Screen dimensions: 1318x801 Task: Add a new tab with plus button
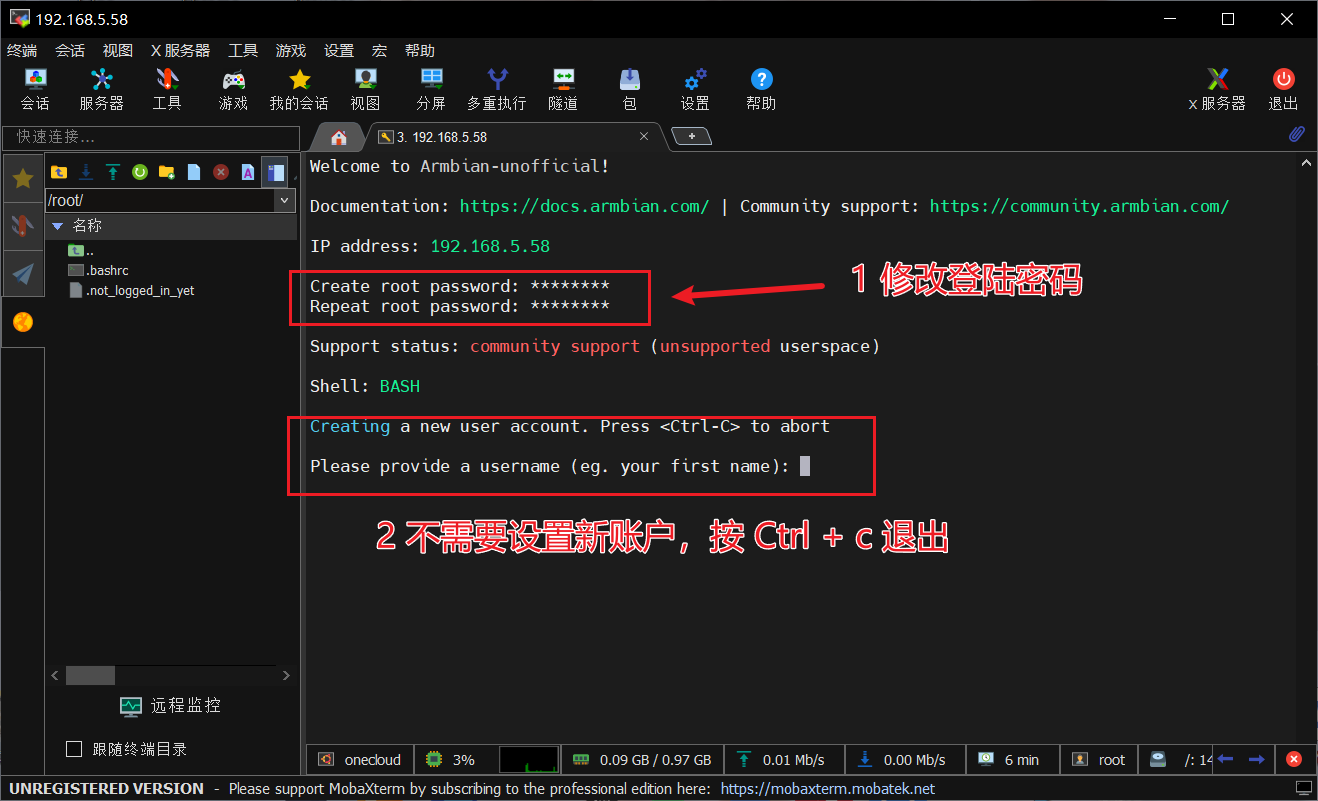691,136
